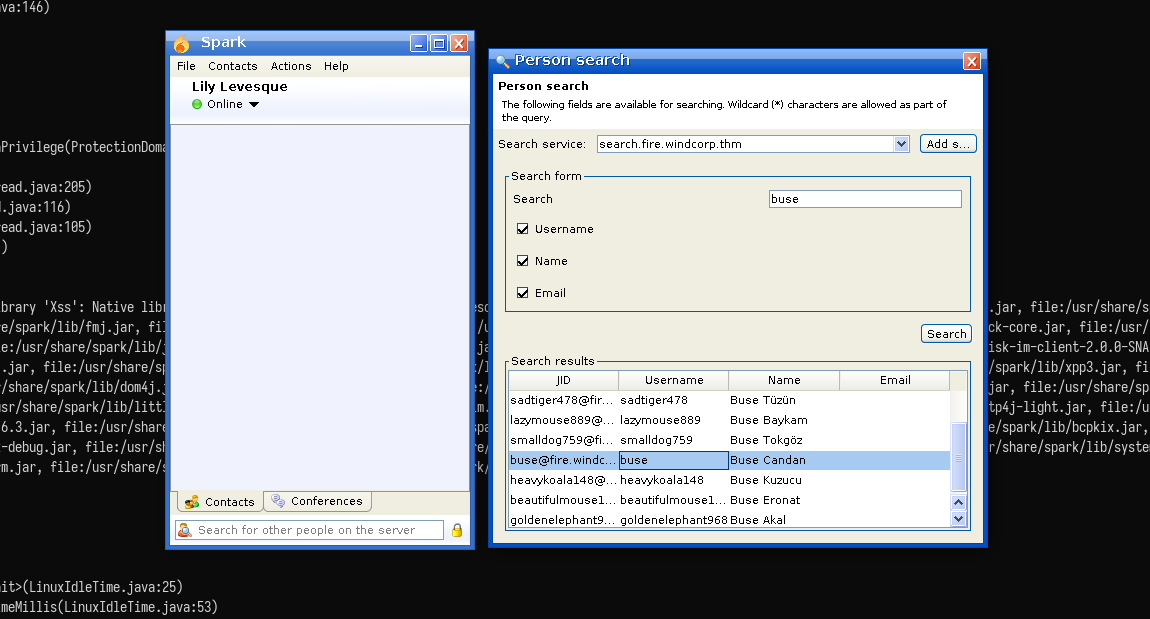Maximize the Spark window
This screenshot has width=1150, height=619.
[x=439, y=43]
